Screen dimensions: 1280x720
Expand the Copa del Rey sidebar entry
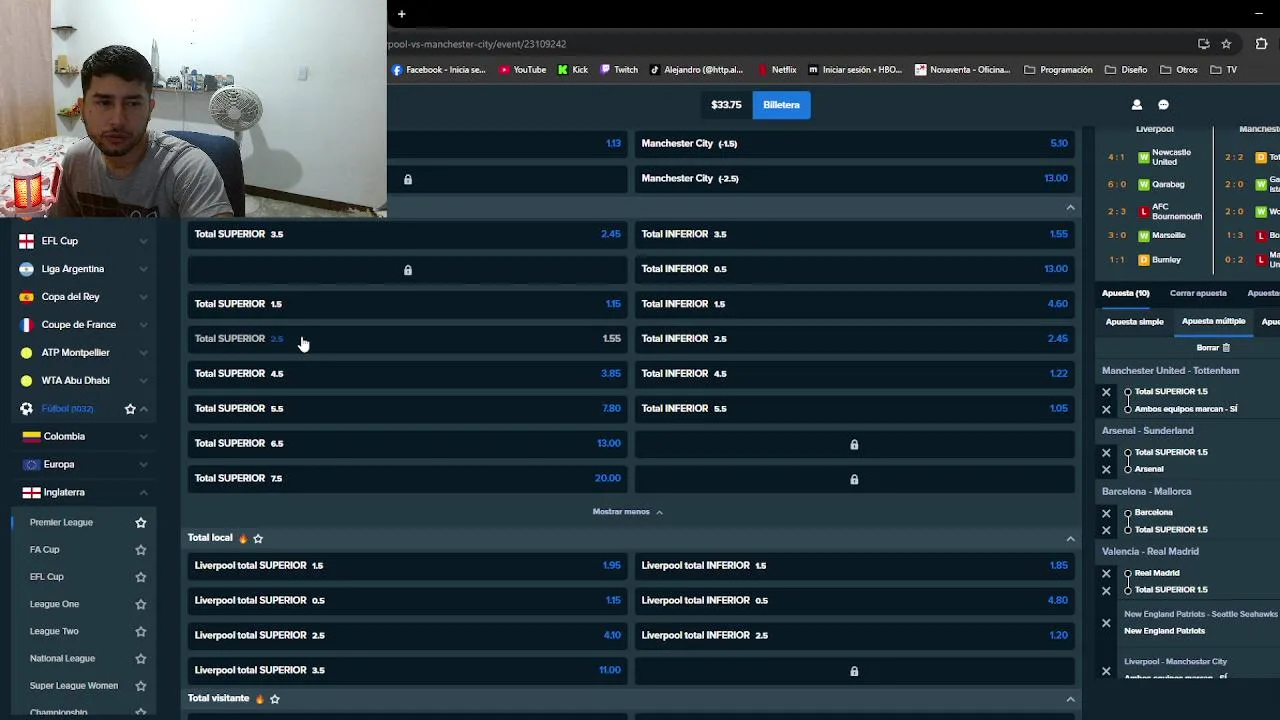tap(143, 297)
